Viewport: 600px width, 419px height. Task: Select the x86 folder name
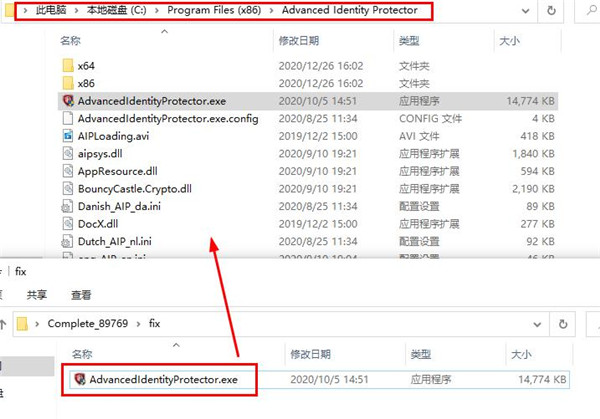pyautogui.click(x=86, y=83)
